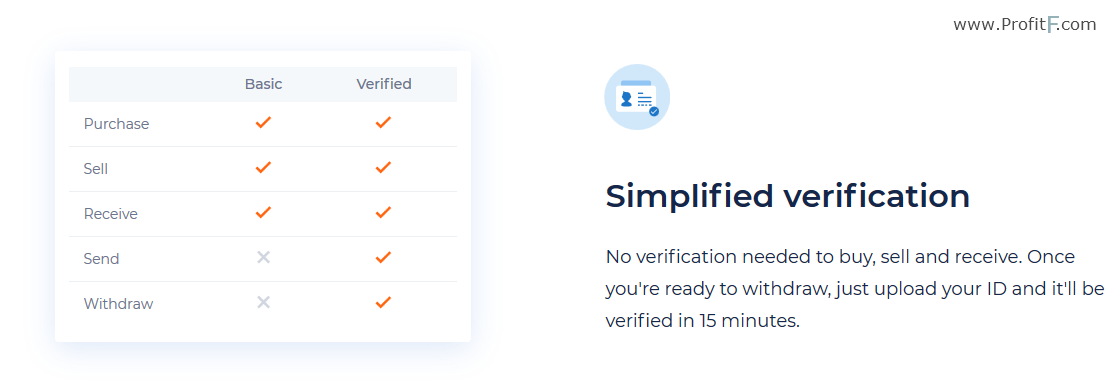
Task: Click the Basic checkmark for Receive
Action: [x=263, y=212]
